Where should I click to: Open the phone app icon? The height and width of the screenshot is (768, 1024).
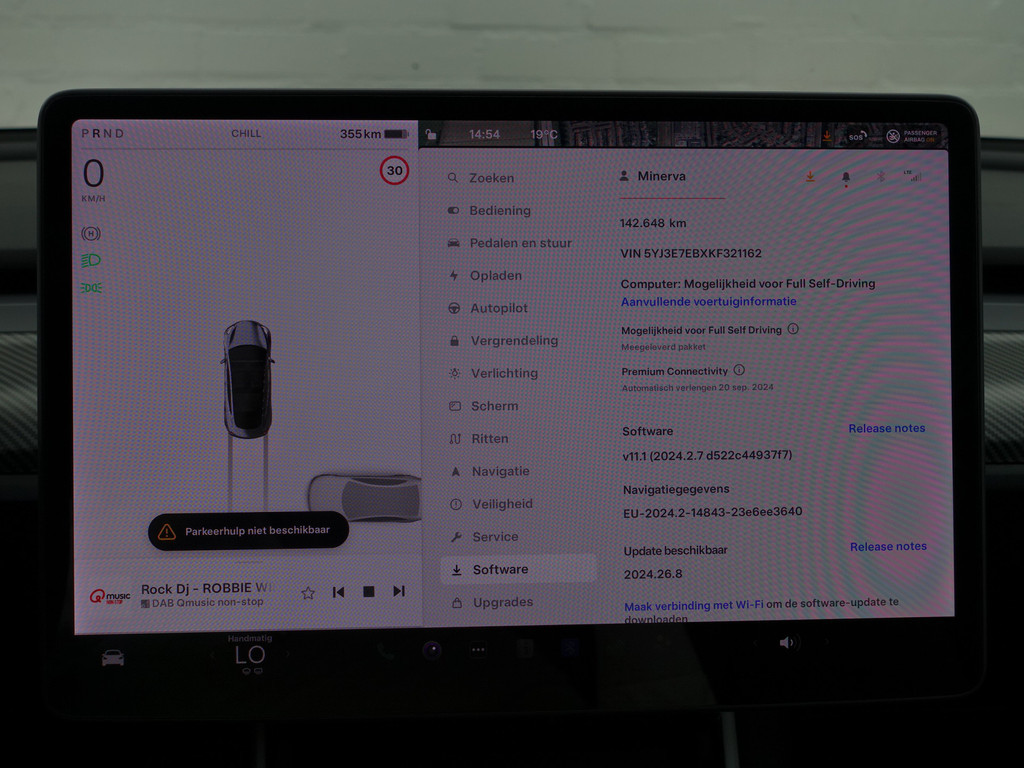click(x=386, y=651)
